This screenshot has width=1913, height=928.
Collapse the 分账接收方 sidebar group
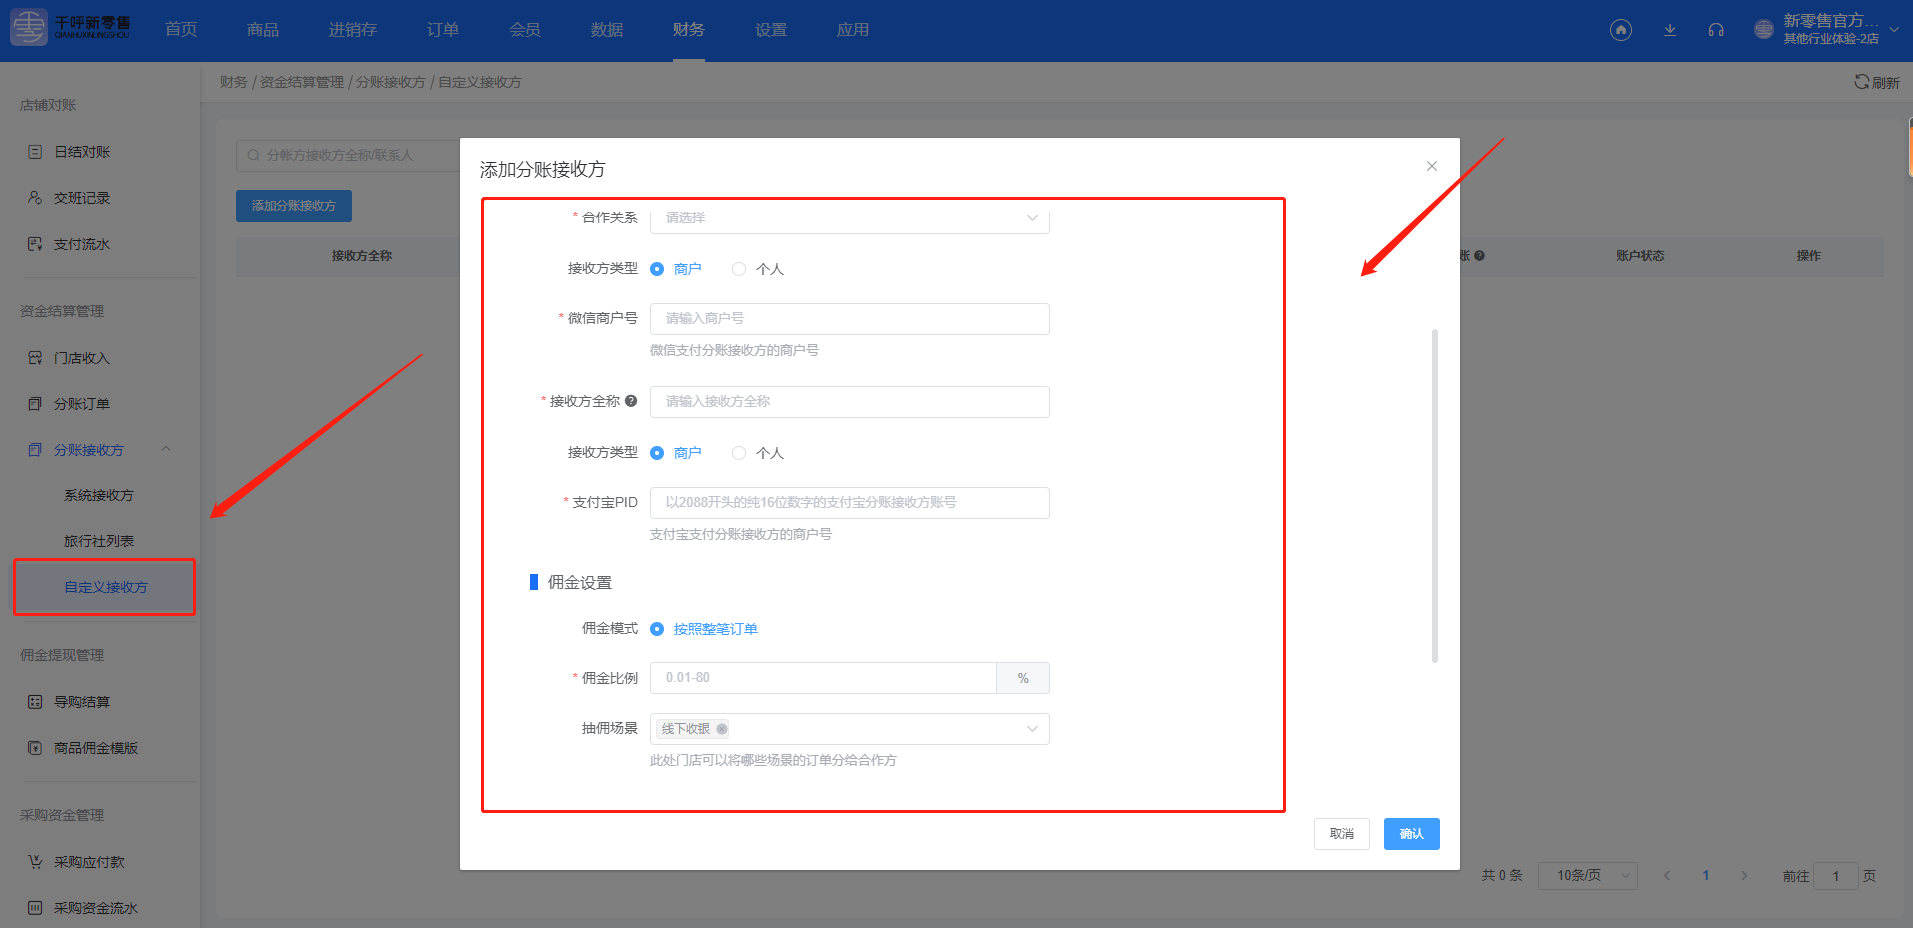166,450
